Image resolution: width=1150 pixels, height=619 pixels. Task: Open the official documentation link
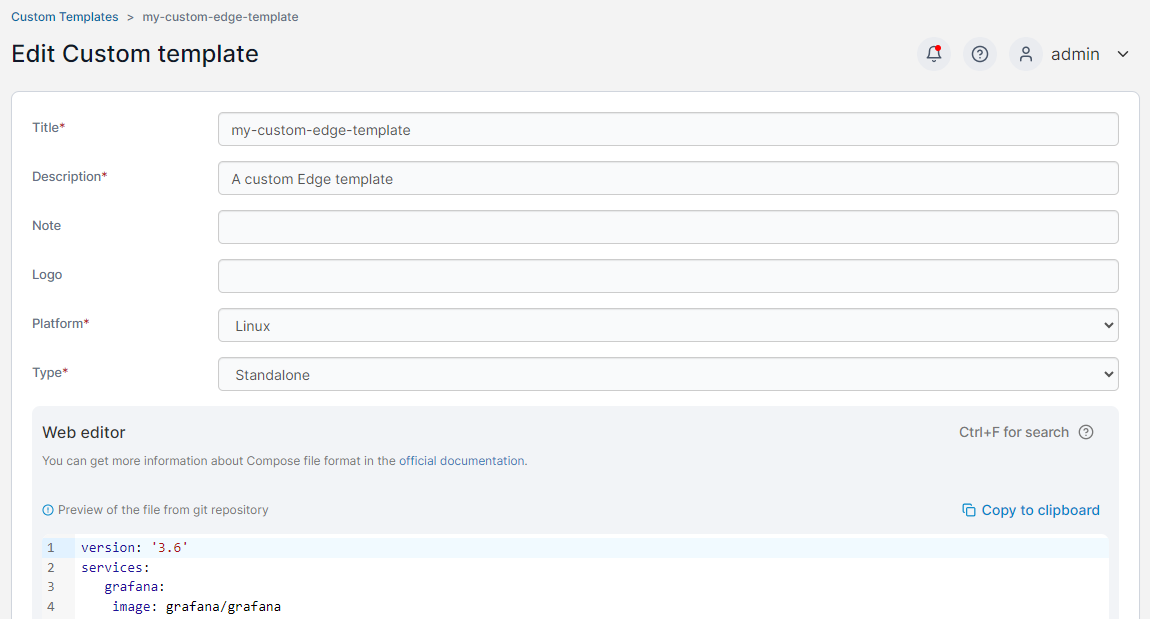coord(462,461)
